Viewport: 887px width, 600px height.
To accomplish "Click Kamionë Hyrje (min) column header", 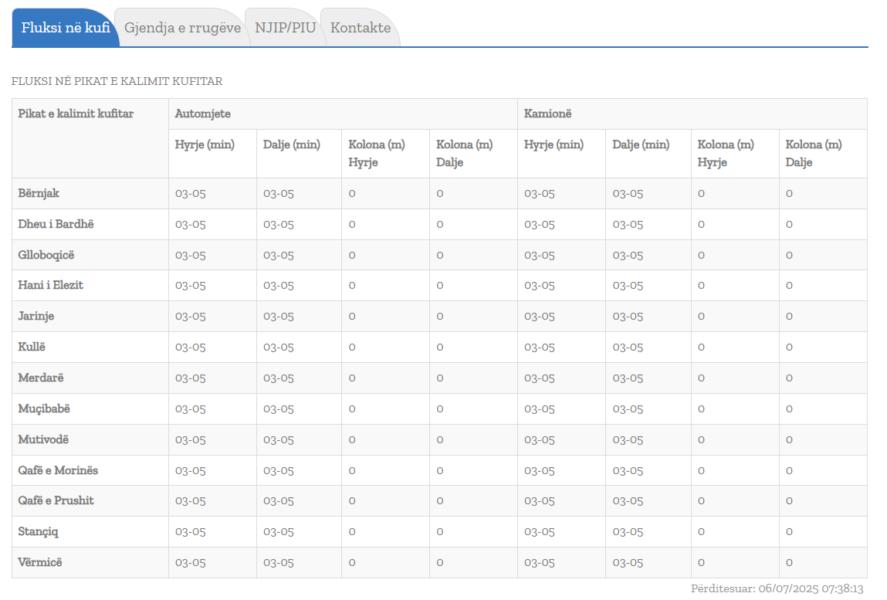I will click(x=554, y=145).
